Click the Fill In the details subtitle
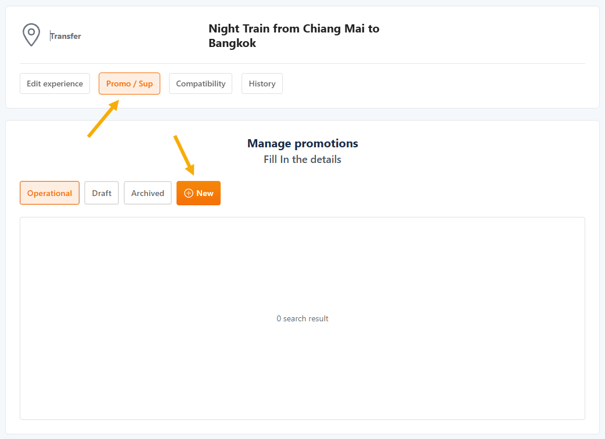605x439 pixels. pyautogui.click(x=302, y=160)
